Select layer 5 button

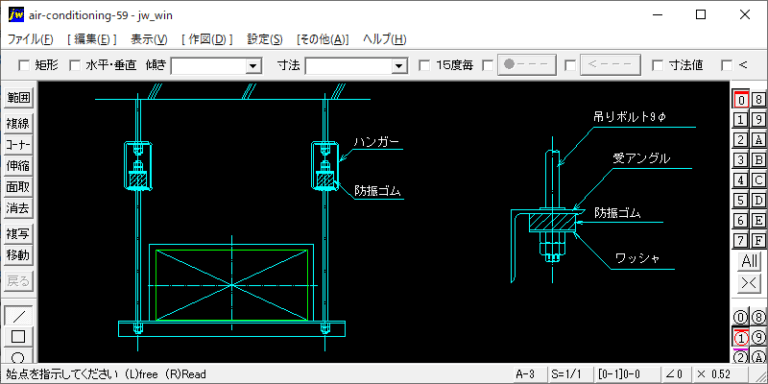[x=741, y=200]
